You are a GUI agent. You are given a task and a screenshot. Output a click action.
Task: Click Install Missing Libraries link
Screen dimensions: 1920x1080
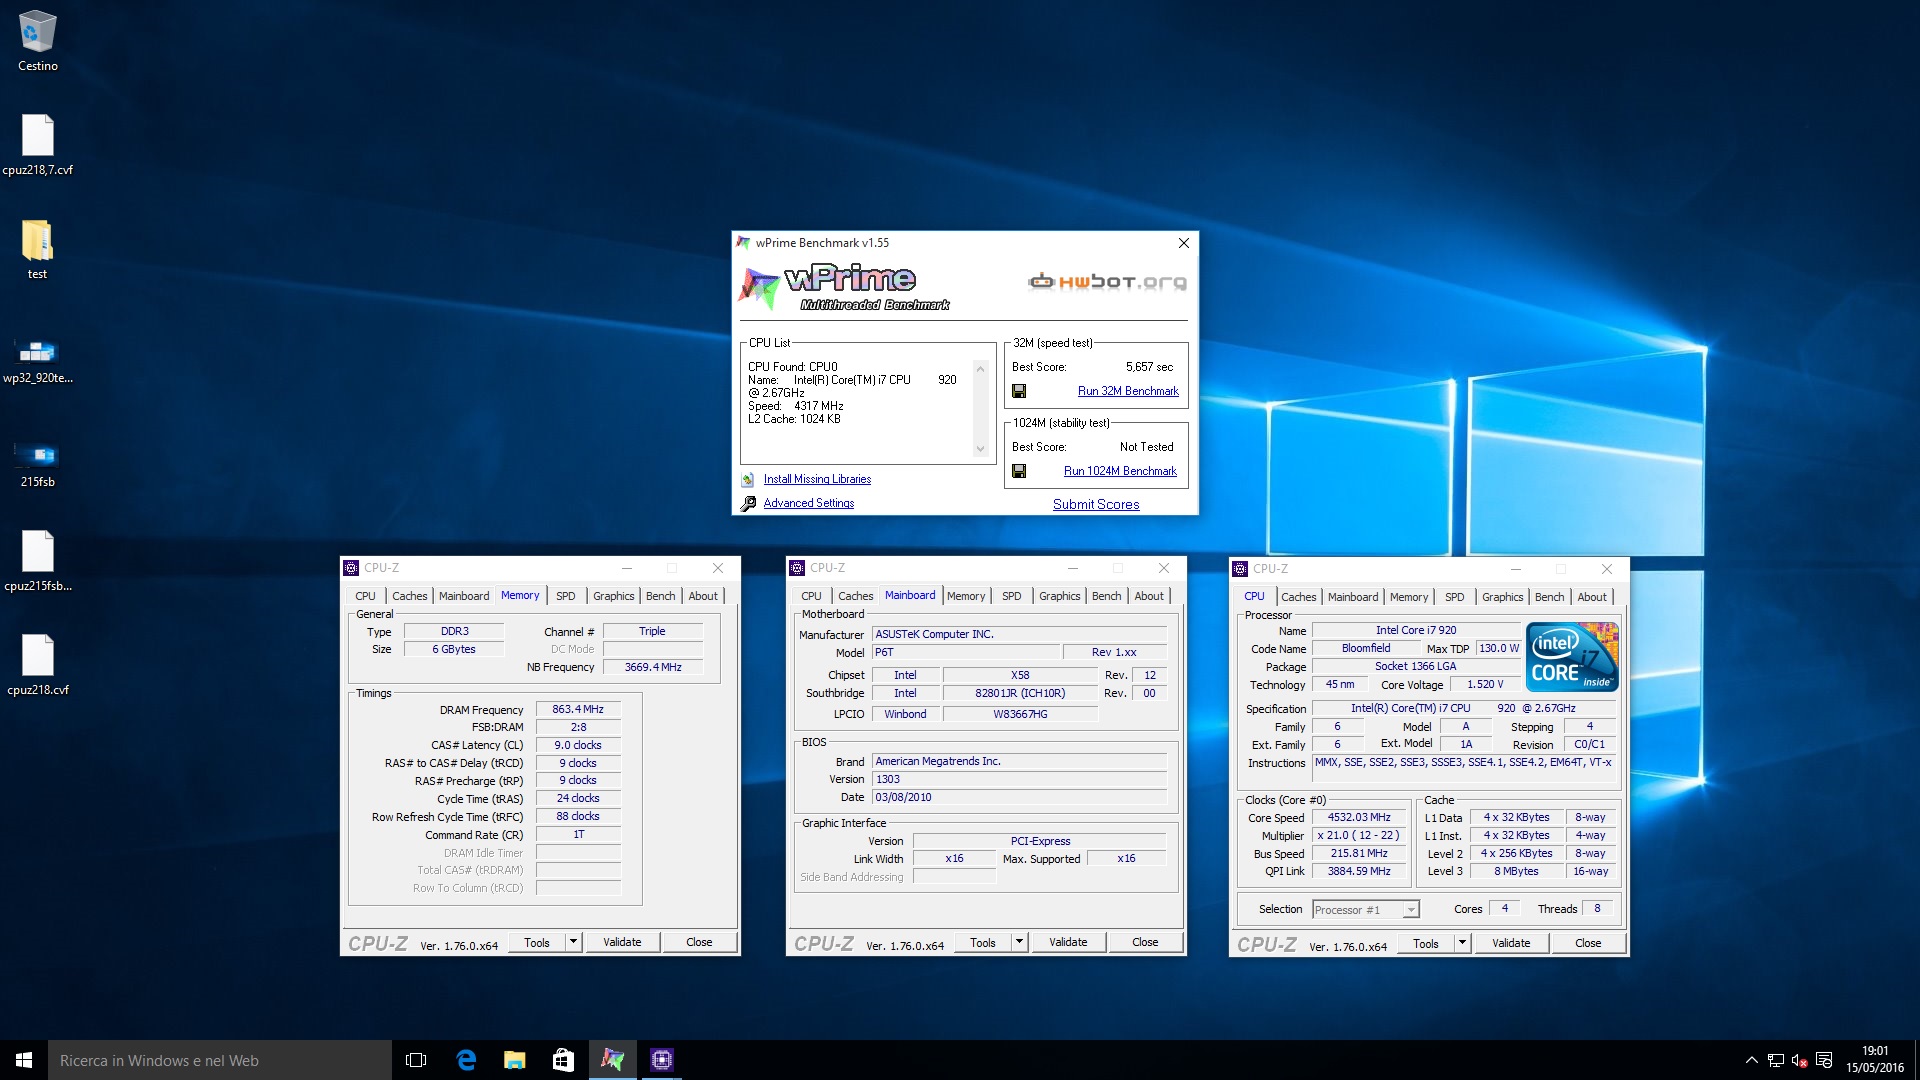point(817,479)
